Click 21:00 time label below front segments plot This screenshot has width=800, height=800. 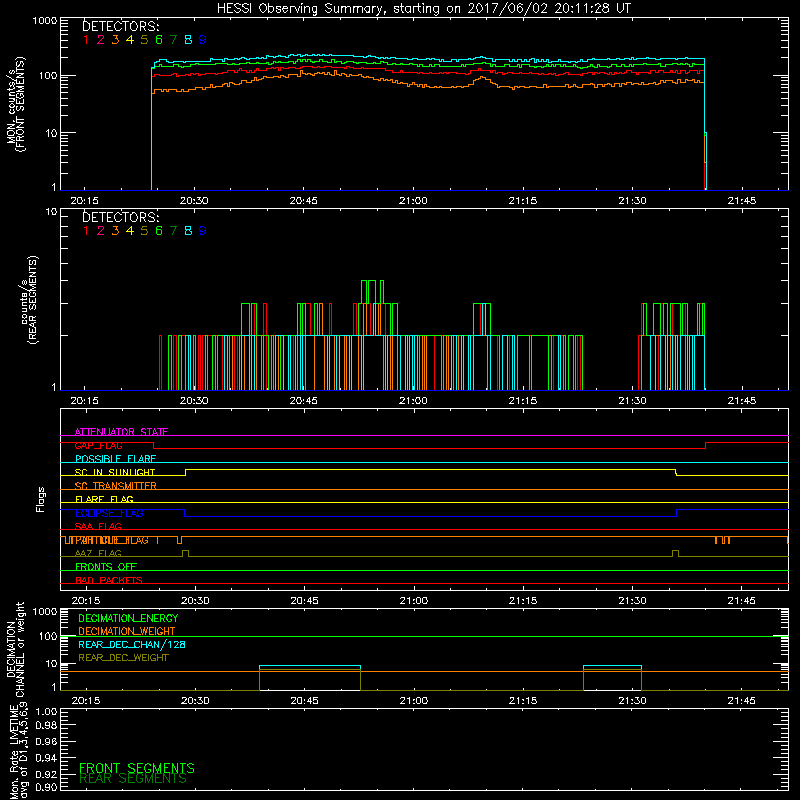click(413, 201)
